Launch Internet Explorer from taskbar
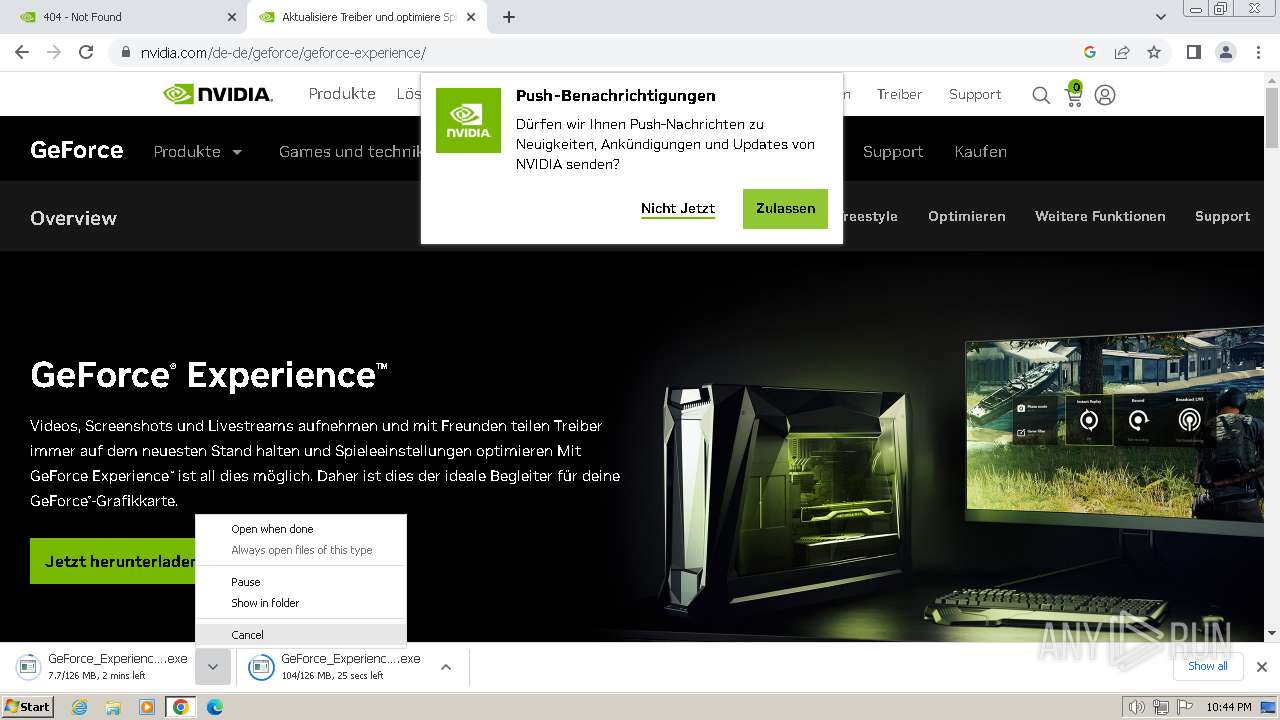1280x720 pixels. 80,707
